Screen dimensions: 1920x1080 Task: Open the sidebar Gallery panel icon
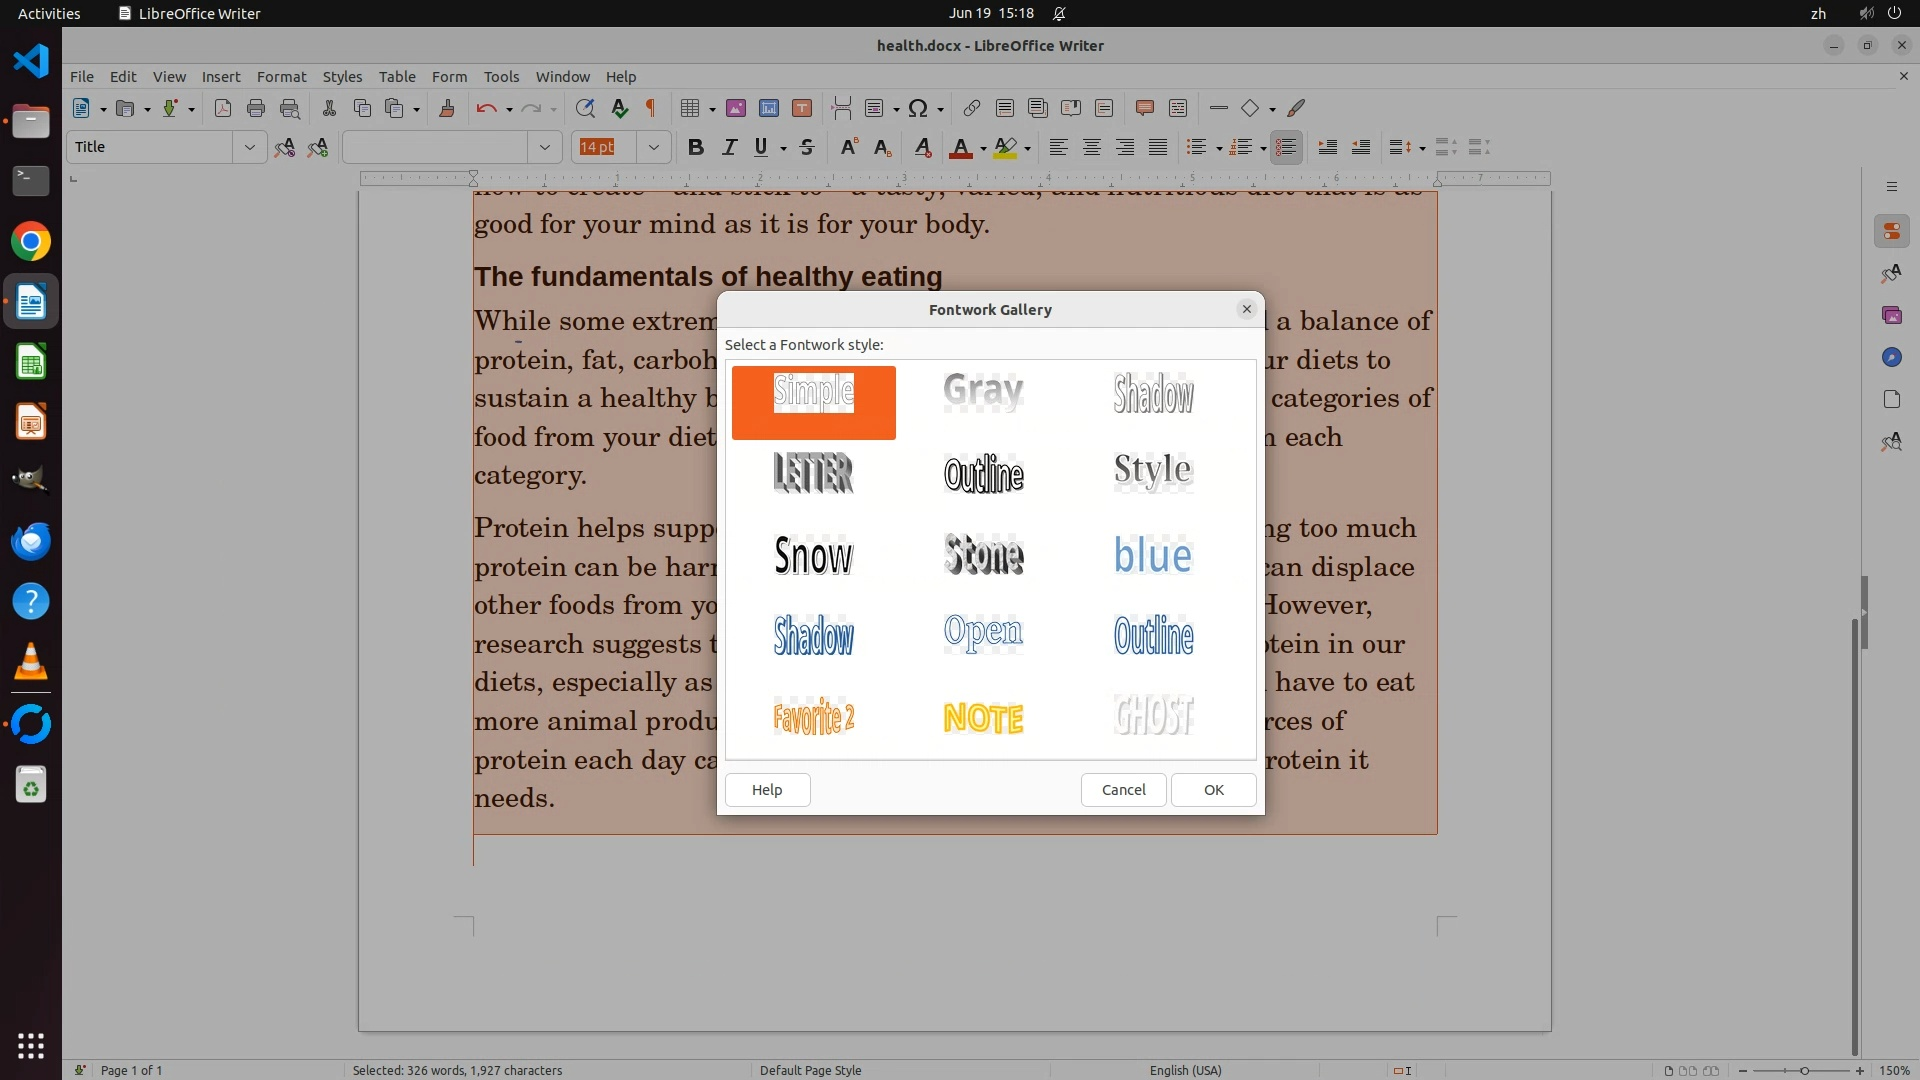[x=1891, y=315]
